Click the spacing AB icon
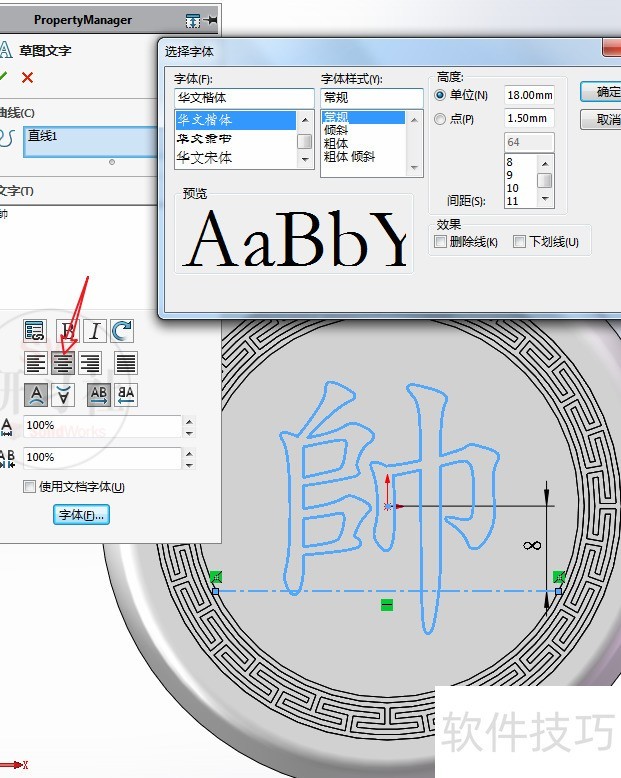 (x=7, y=458)
